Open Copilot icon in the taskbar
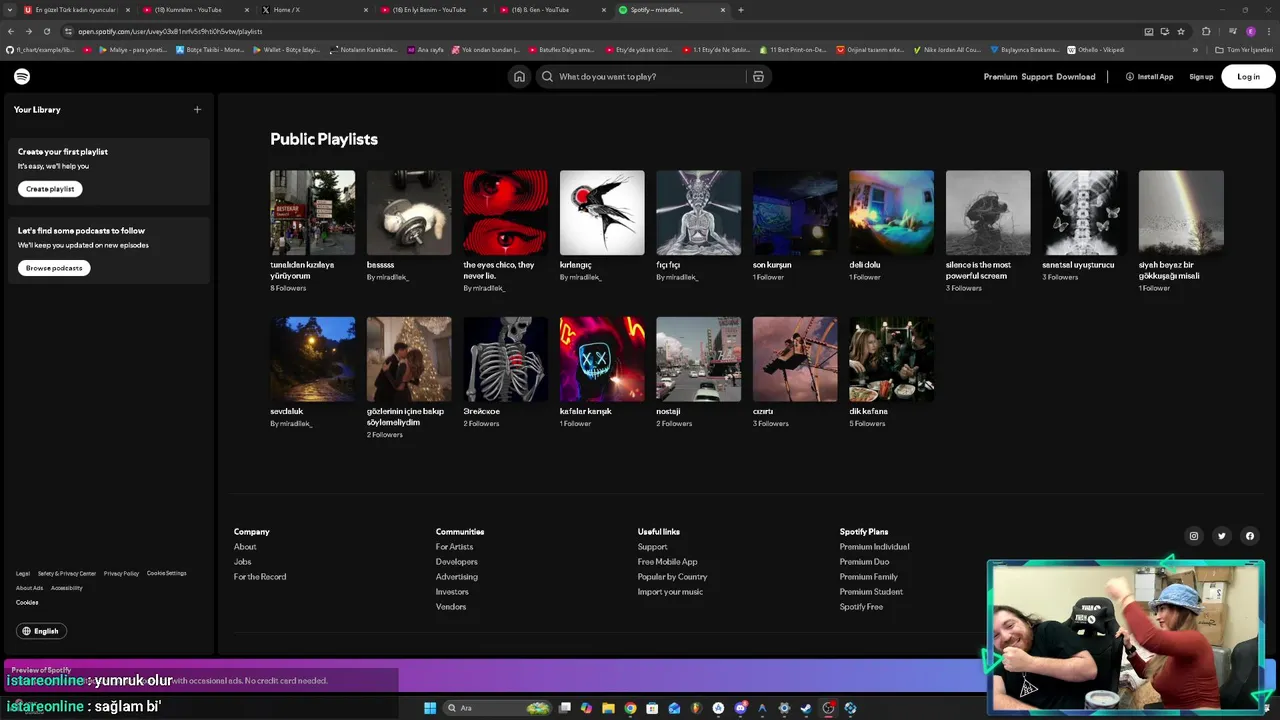Screen dimensions: 1280x720 [x=586, y=708]
